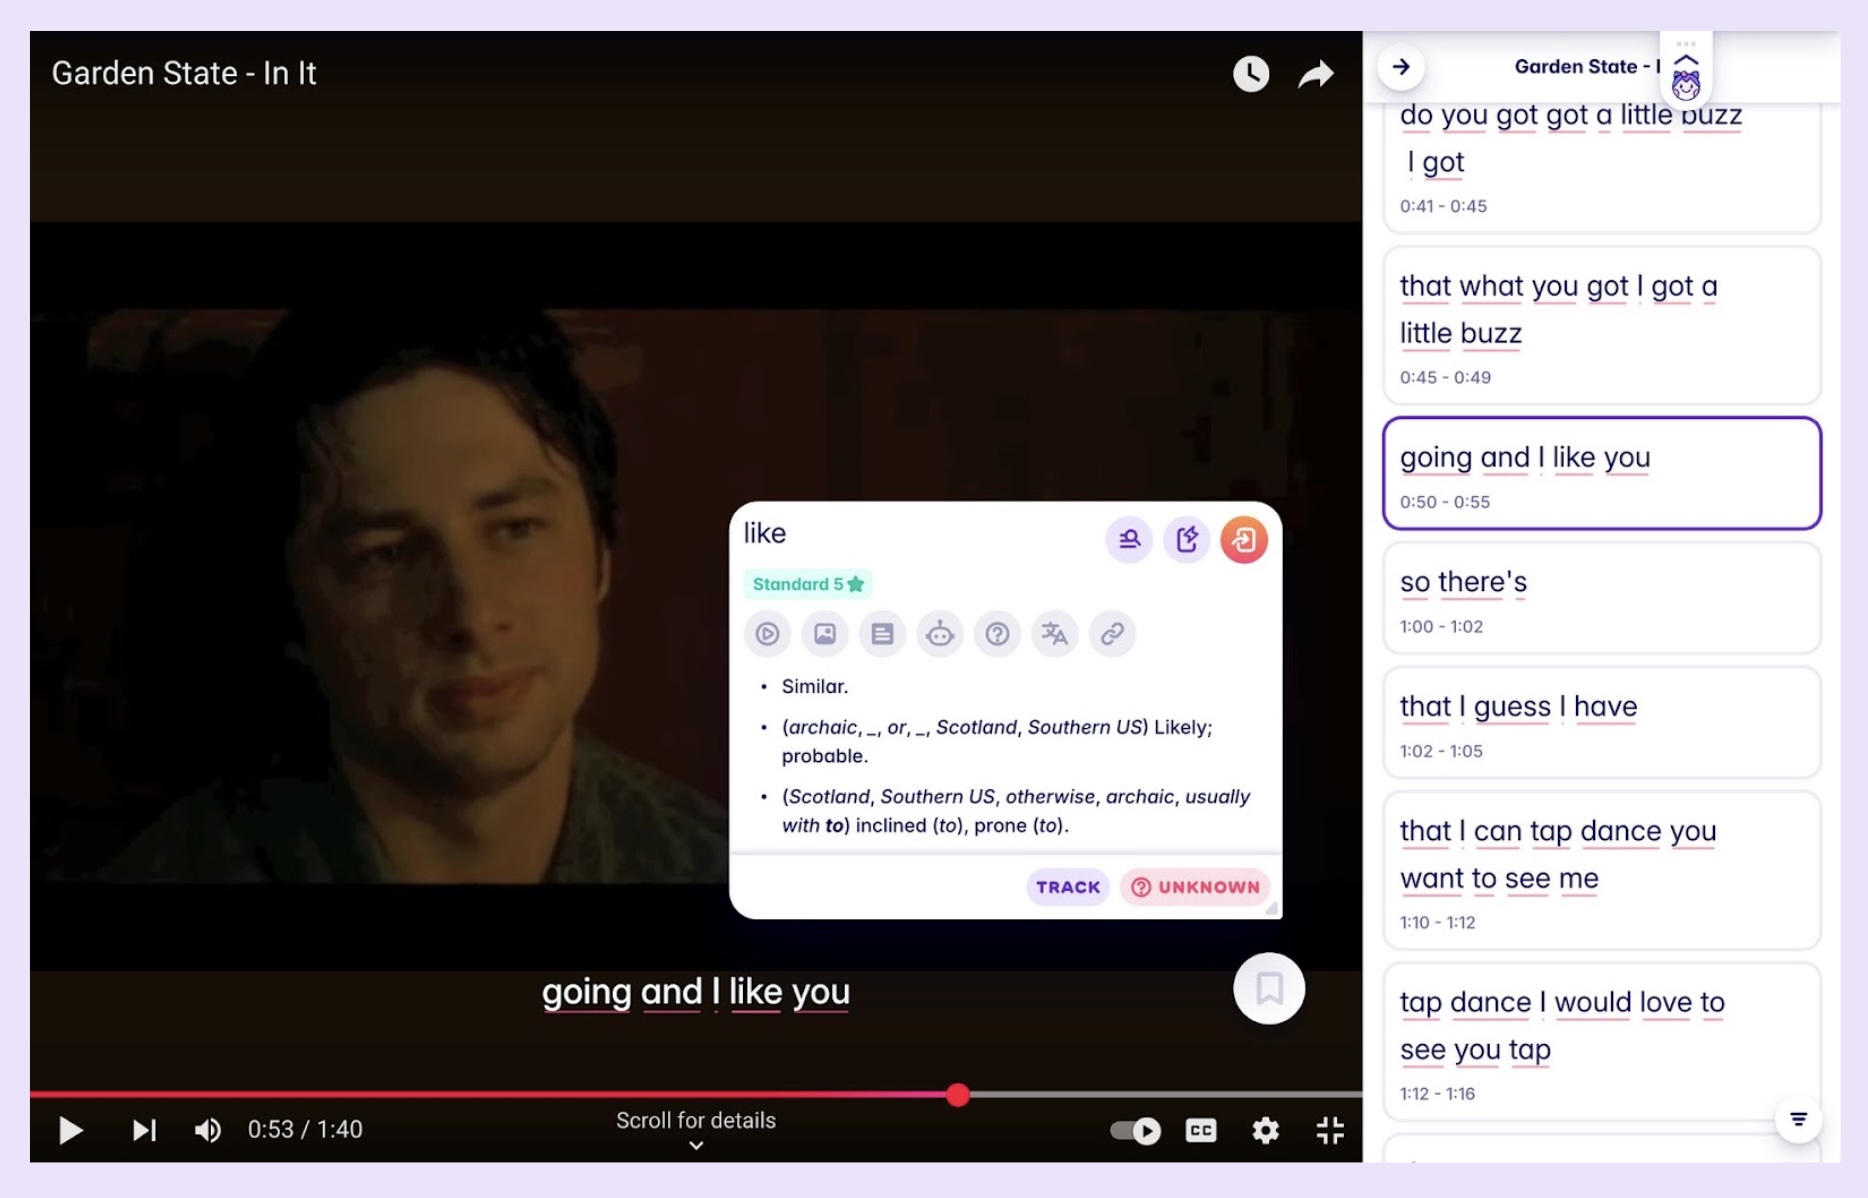This screenshot has height=1198, width=1868.
Task: Toggle autoplay on the video player
Action: tap(1137, 1131)
